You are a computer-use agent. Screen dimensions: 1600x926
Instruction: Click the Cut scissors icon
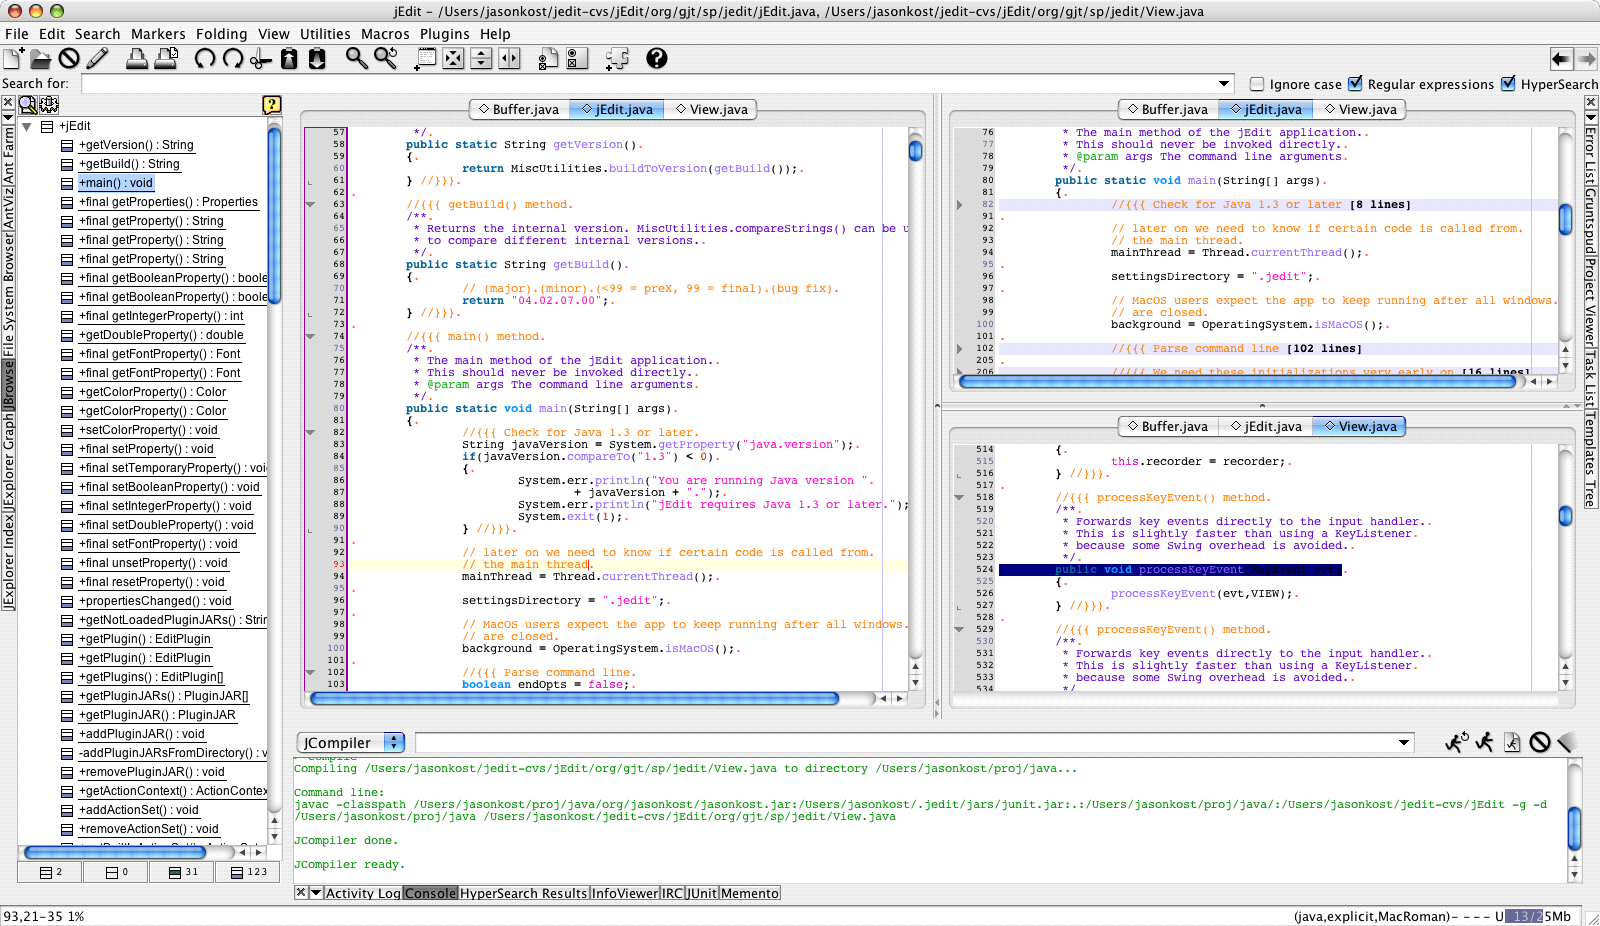(x=261, y=59)
